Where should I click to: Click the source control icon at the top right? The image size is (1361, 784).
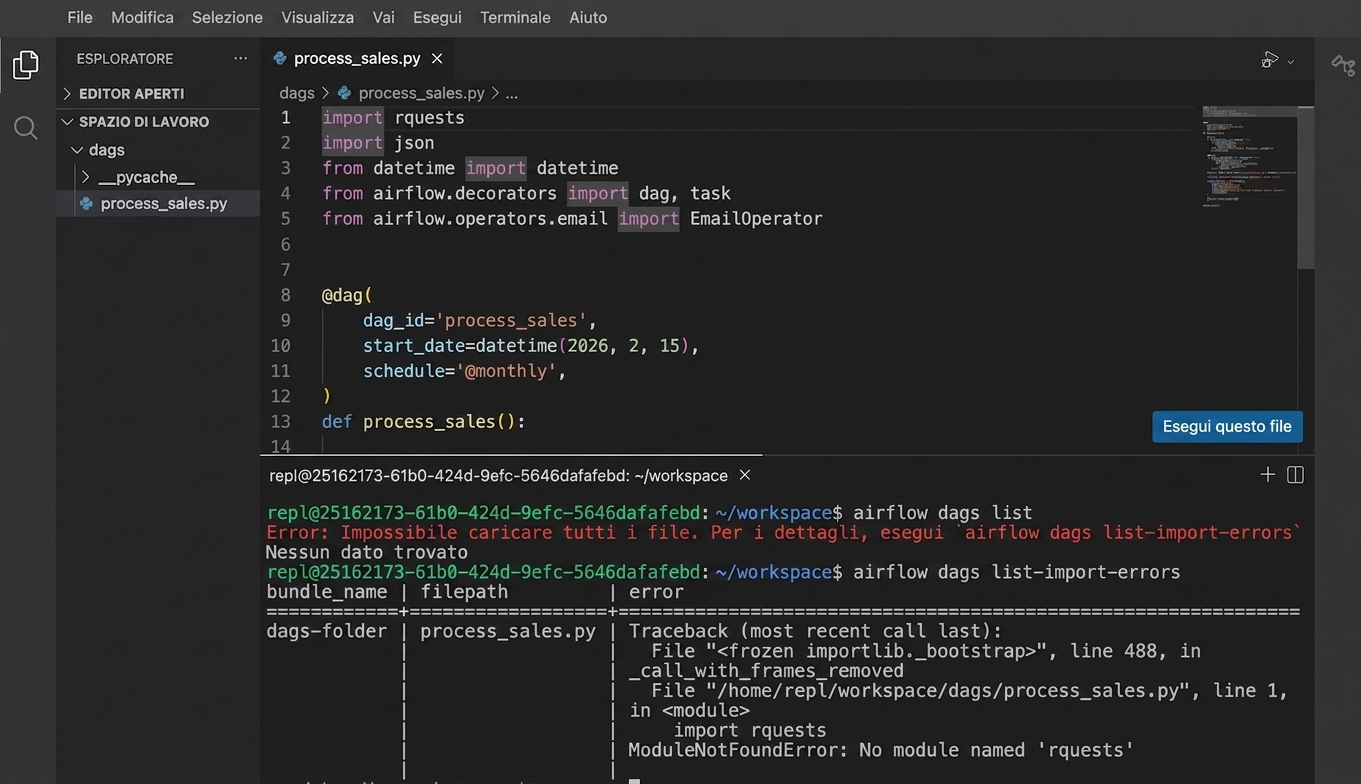(1343, 64)
